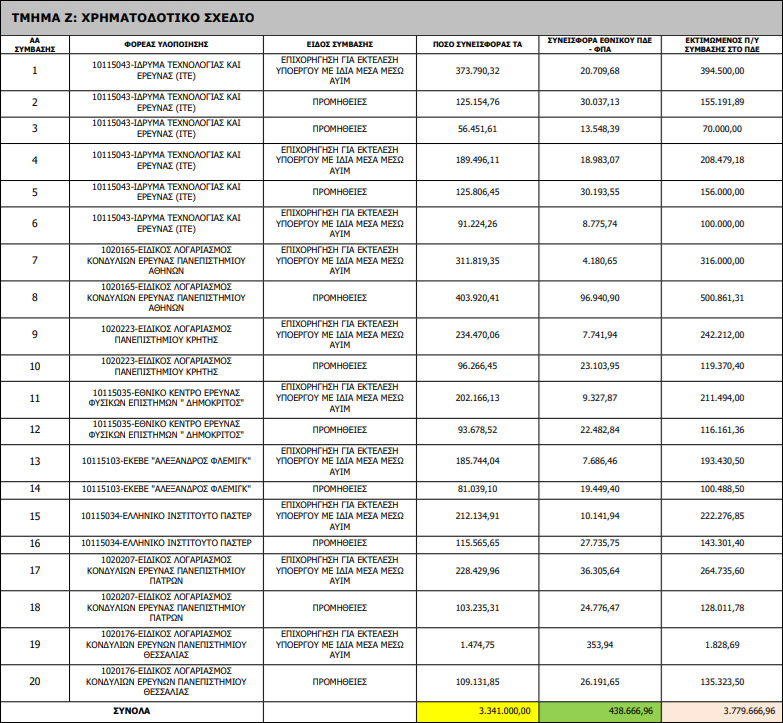Click the ΕΙΔΟΣ ΣΥΜΒΑΣΗΣ column header
This screenshot has width=783, height=723.
click(x=339, y=45)
